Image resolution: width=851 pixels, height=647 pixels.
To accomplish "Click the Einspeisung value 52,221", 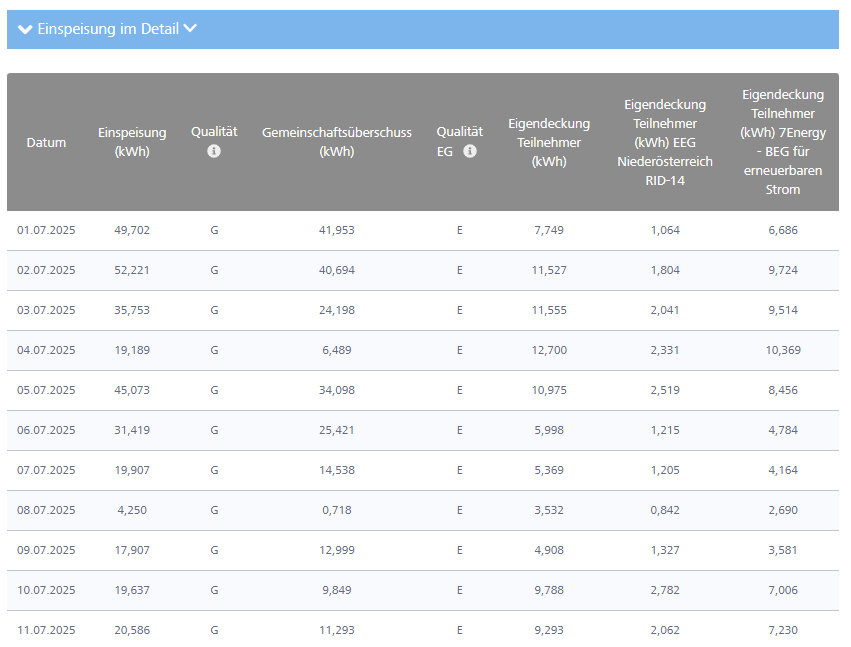I will (x=133, y=270).
